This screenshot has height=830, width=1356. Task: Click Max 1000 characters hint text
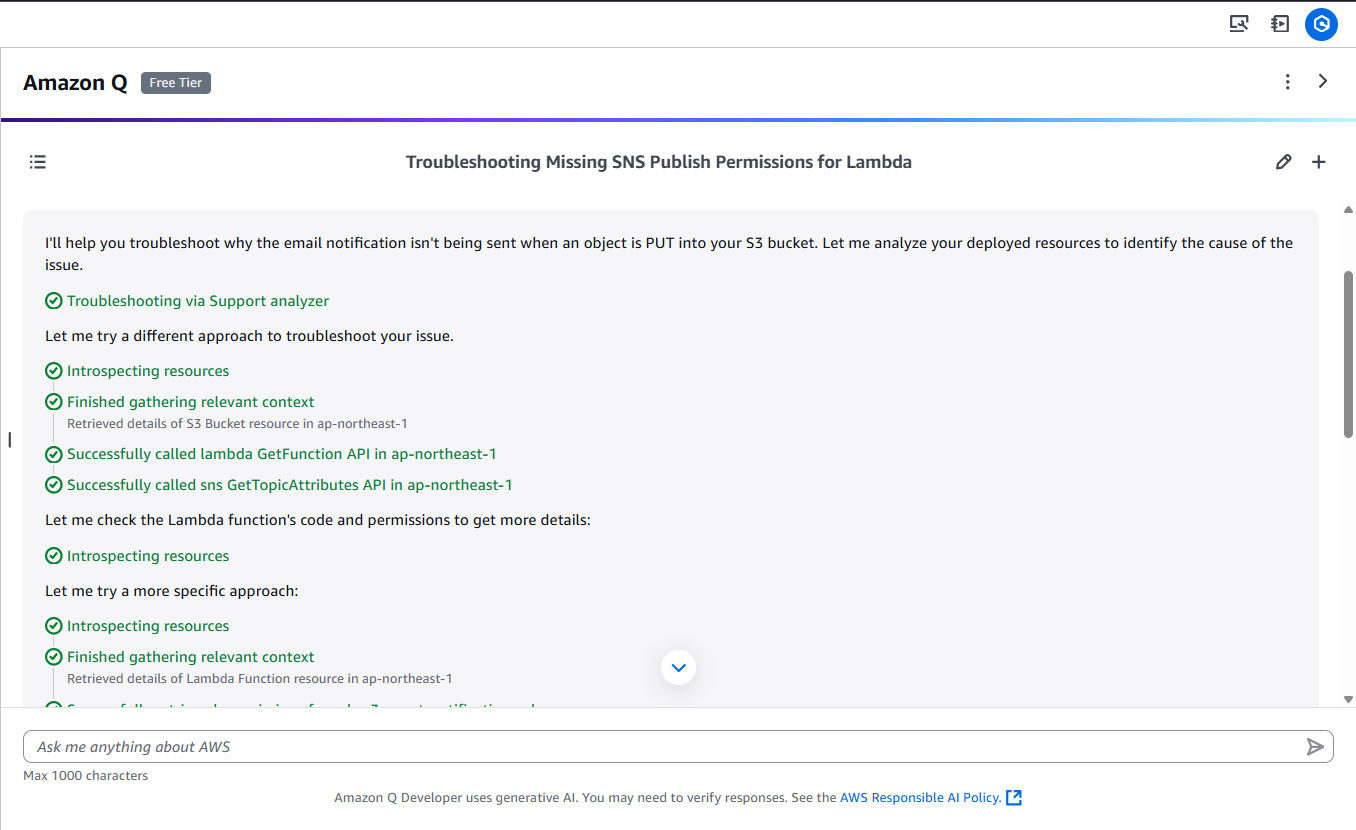tap(86, 776)
